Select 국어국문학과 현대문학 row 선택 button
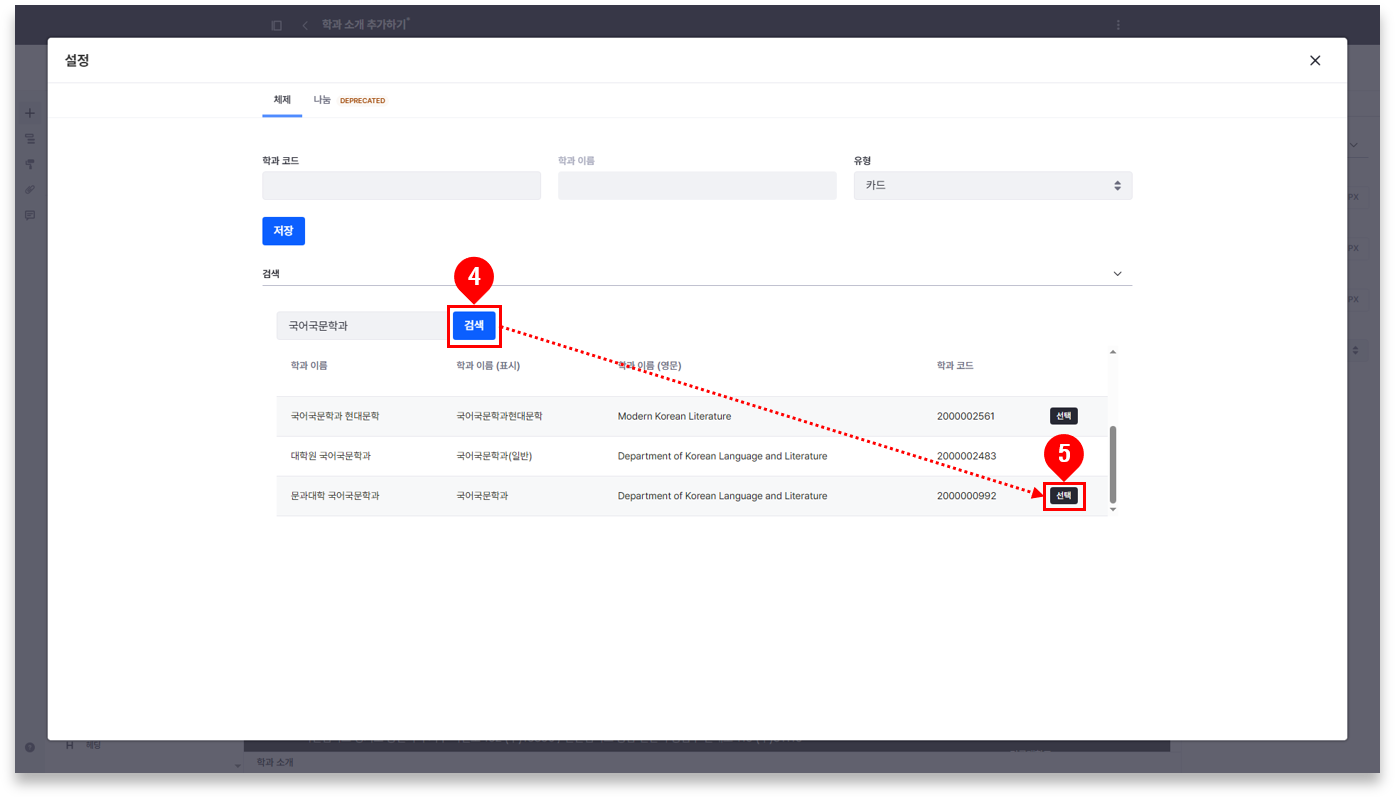 [1063, 416]
